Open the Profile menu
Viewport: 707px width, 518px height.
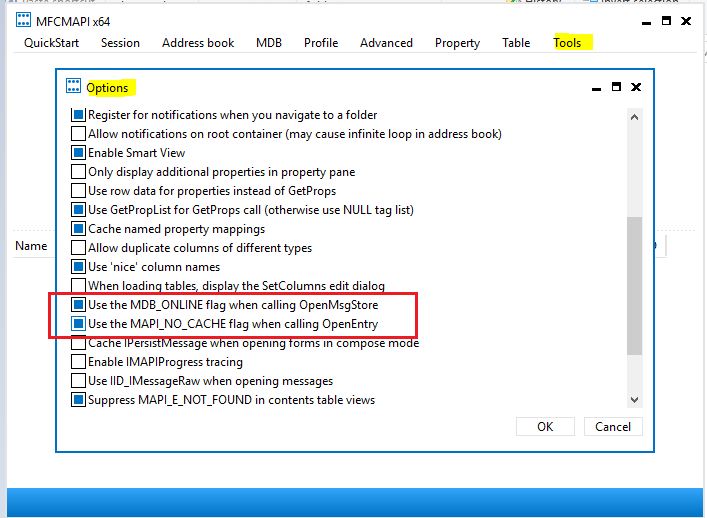tap(321, 43)
